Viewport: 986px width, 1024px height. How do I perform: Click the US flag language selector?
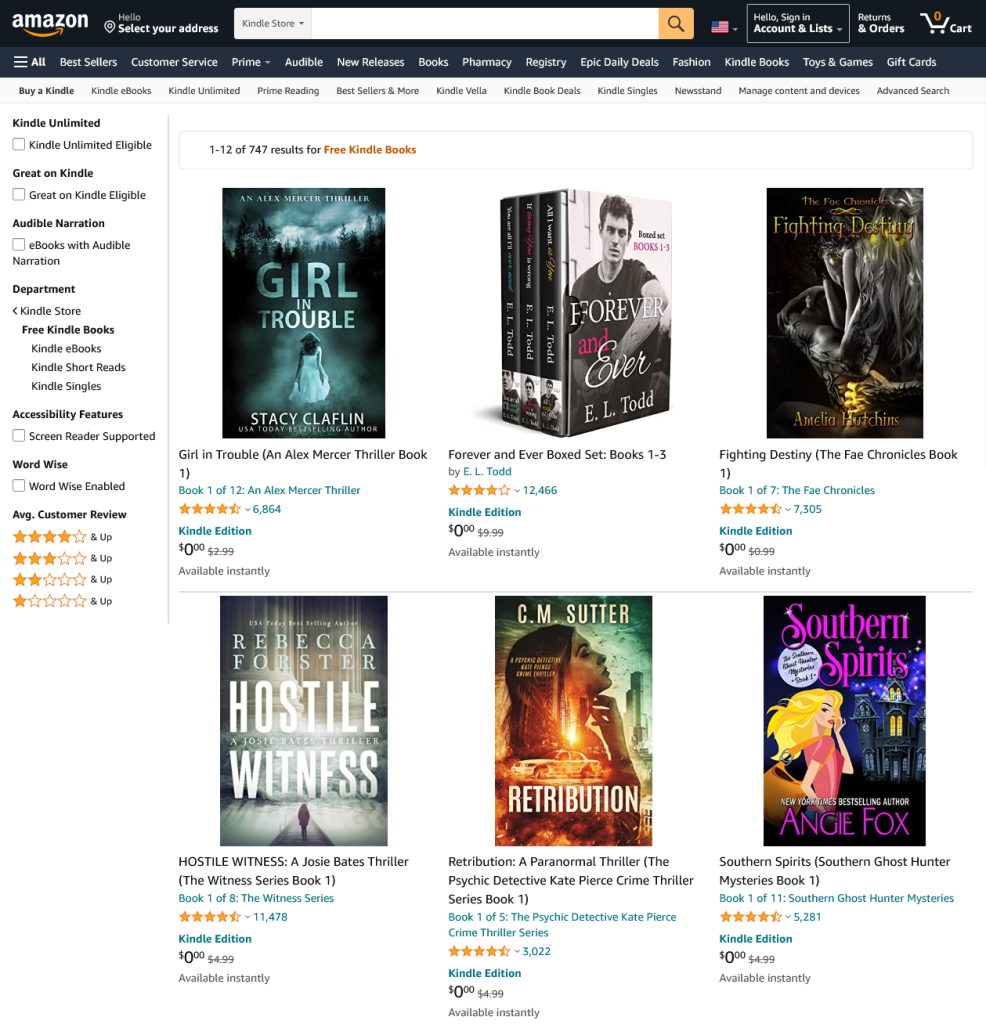point(724,27)
